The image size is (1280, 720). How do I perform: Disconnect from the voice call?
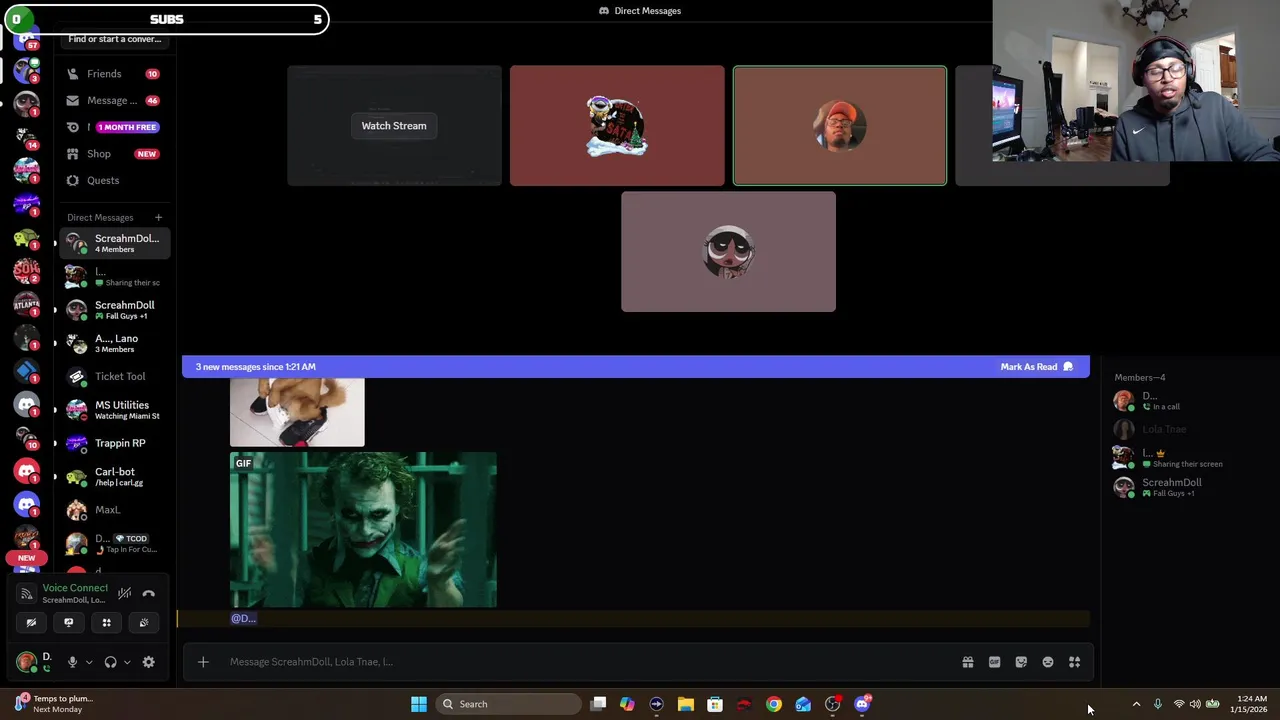pyautogui.click(x=148, y=594)
